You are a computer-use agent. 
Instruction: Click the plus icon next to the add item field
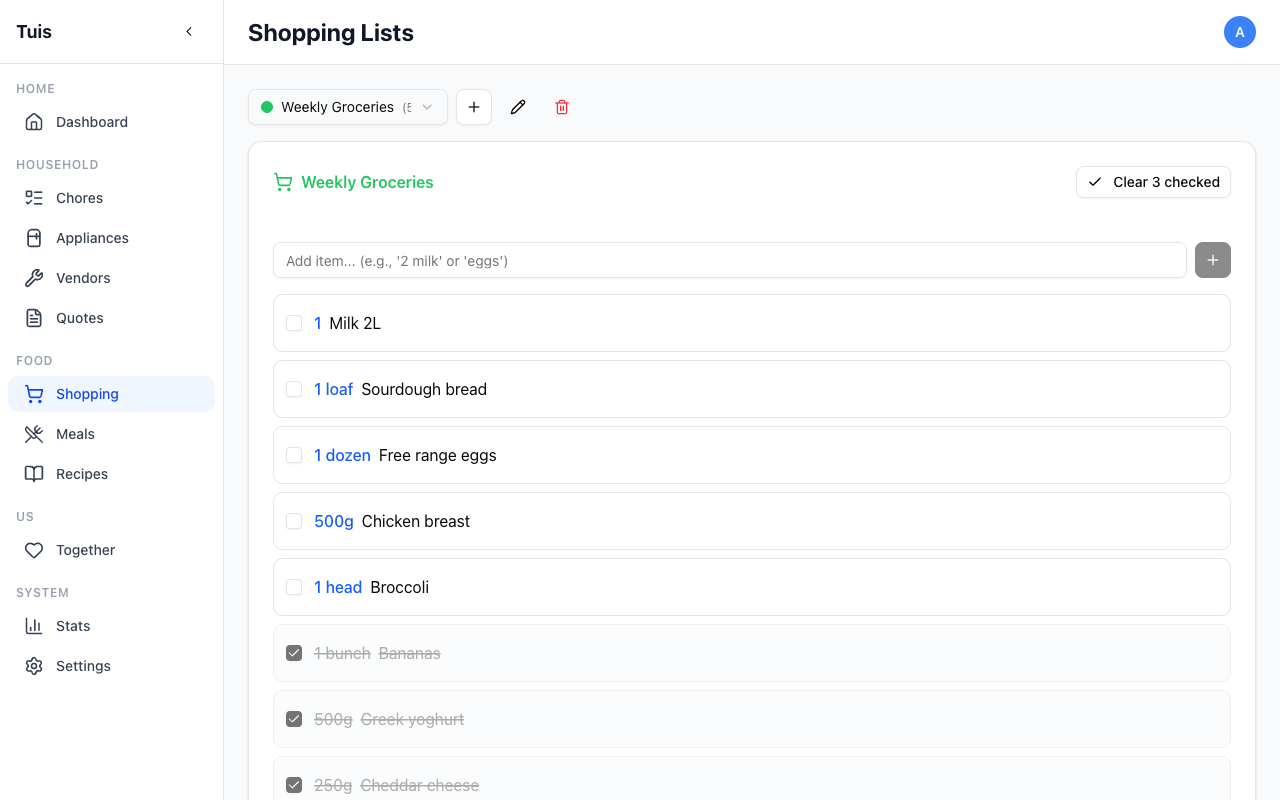pos(1212,260)
